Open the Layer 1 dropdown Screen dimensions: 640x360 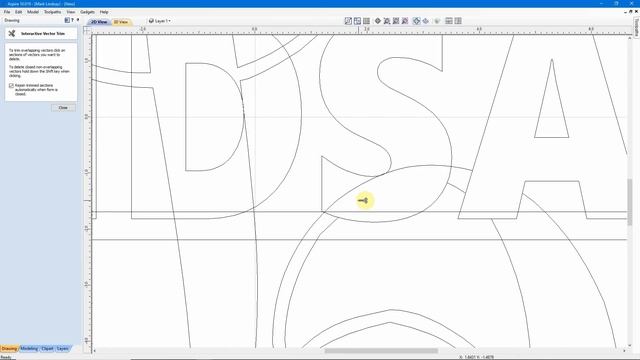(160, 21)
